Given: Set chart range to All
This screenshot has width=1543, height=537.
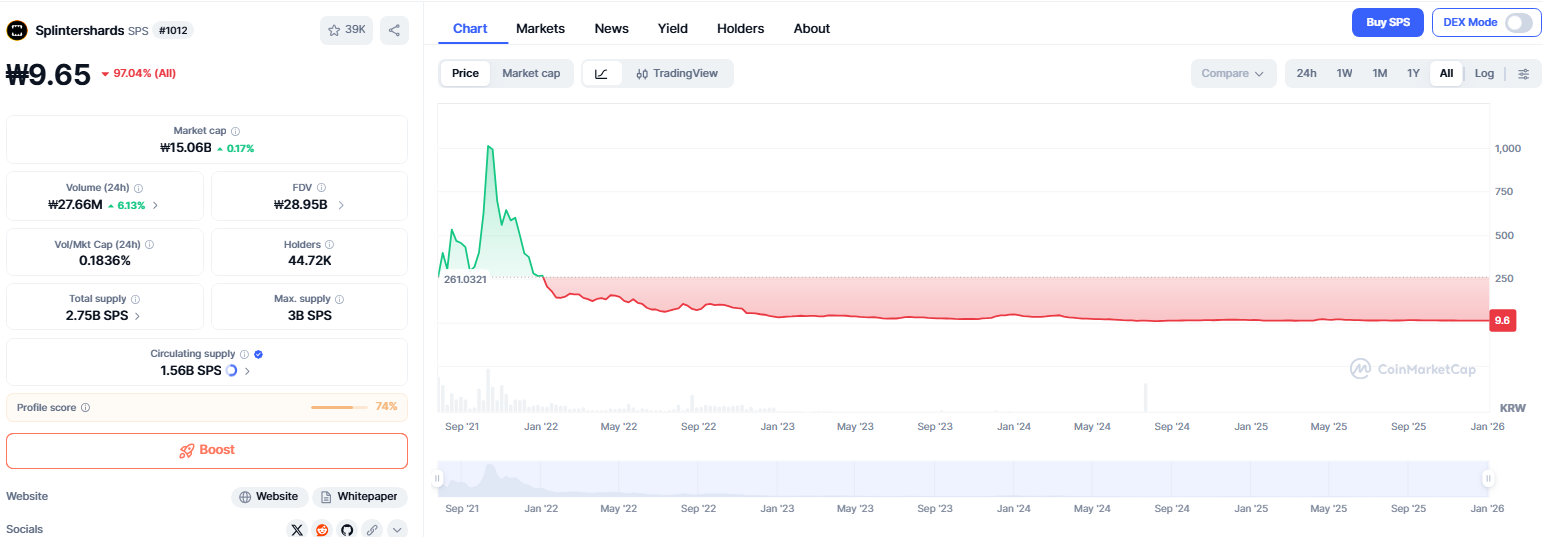Looking at the screenshot, I should (1446, 73).
